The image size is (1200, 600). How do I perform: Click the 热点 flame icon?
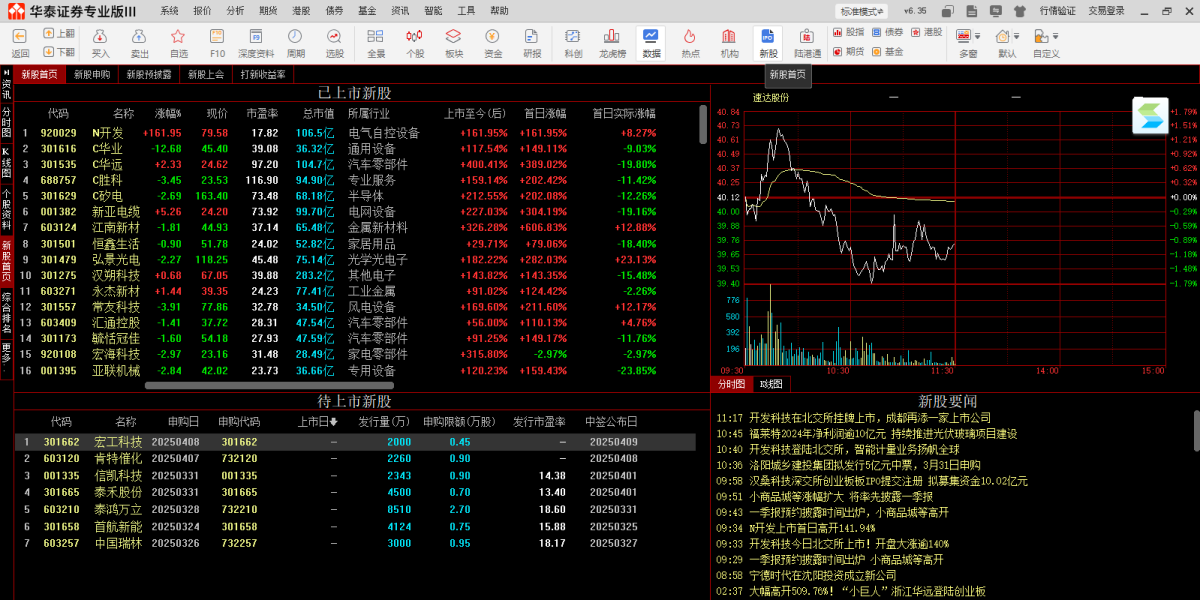pyautogui.click(x=691, y=41)
